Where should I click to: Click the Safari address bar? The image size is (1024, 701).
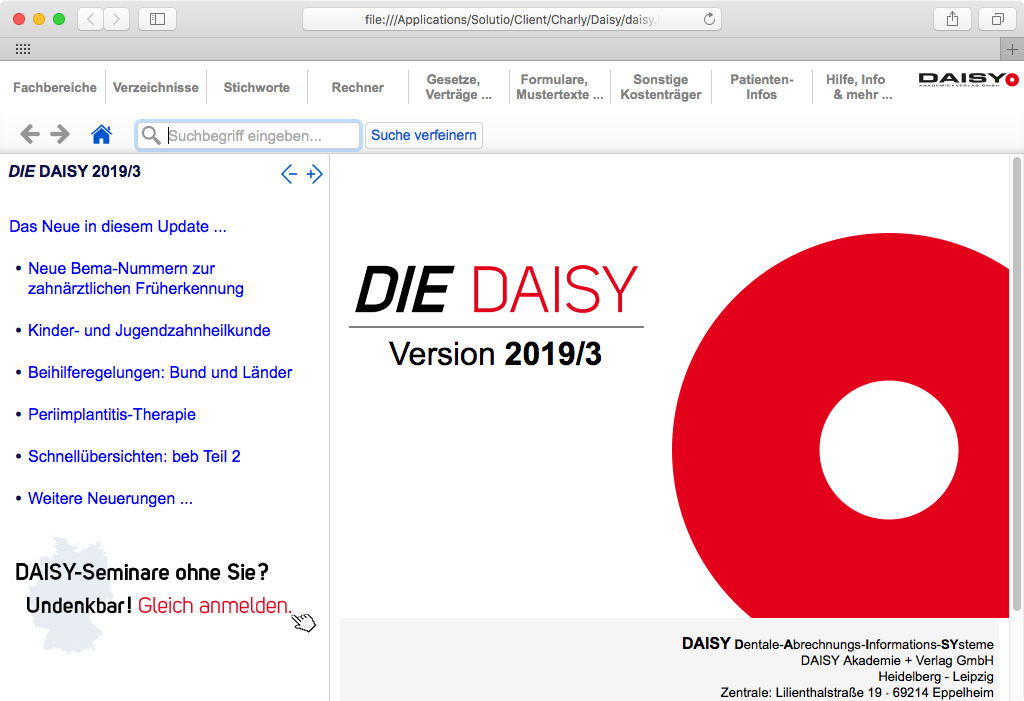pos(511,19)
